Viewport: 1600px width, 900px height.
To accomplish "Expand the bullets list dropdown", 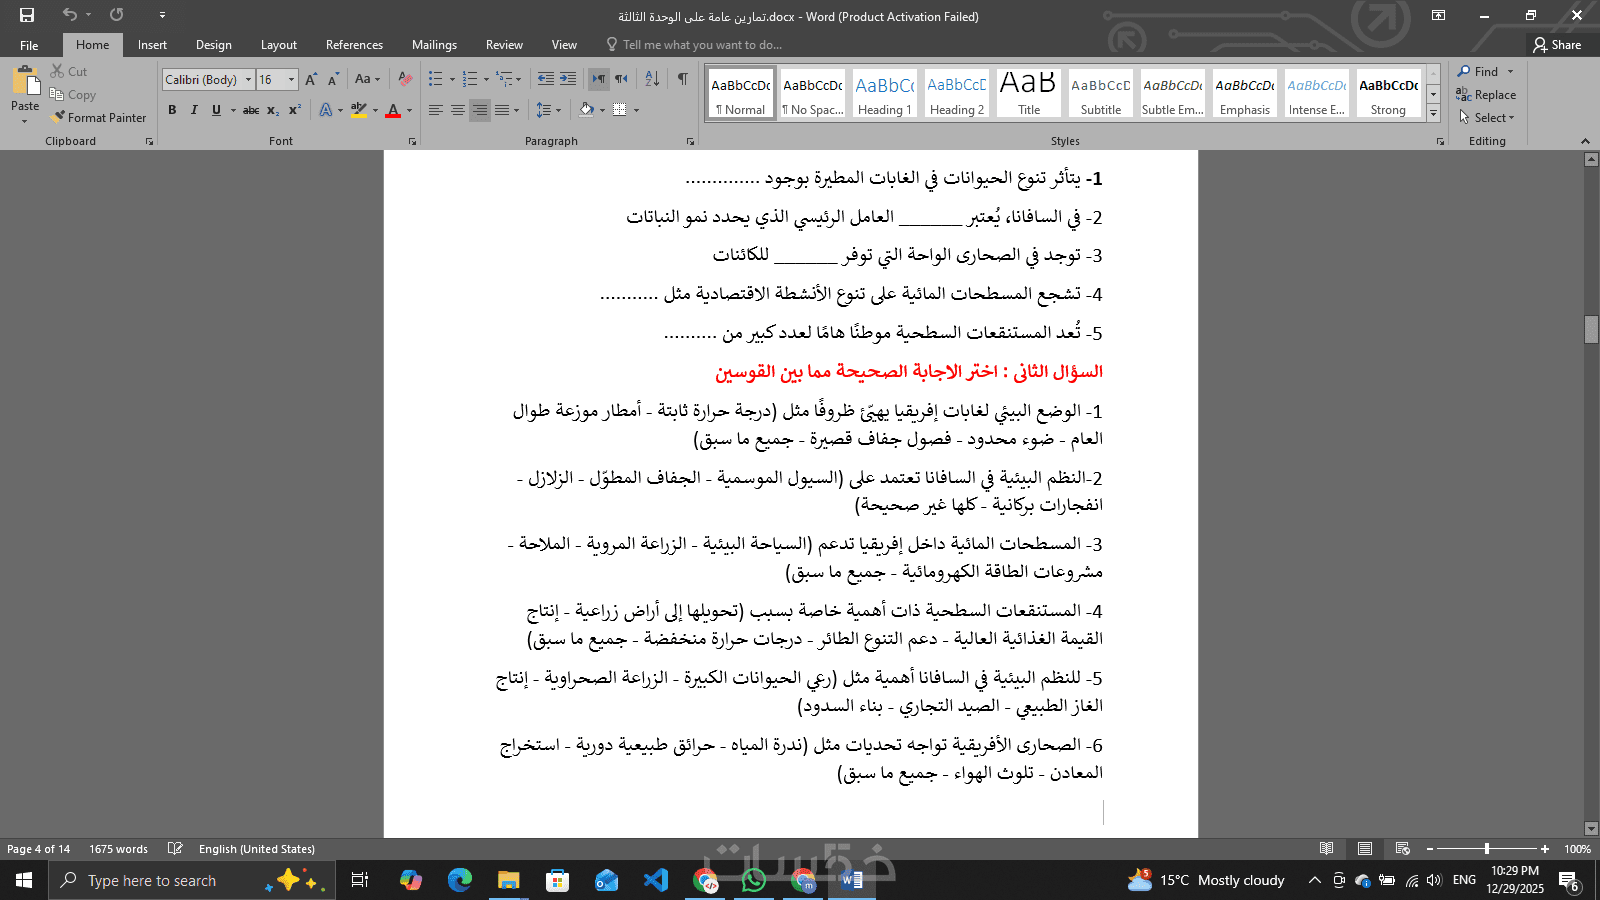I will coord(452,79).
